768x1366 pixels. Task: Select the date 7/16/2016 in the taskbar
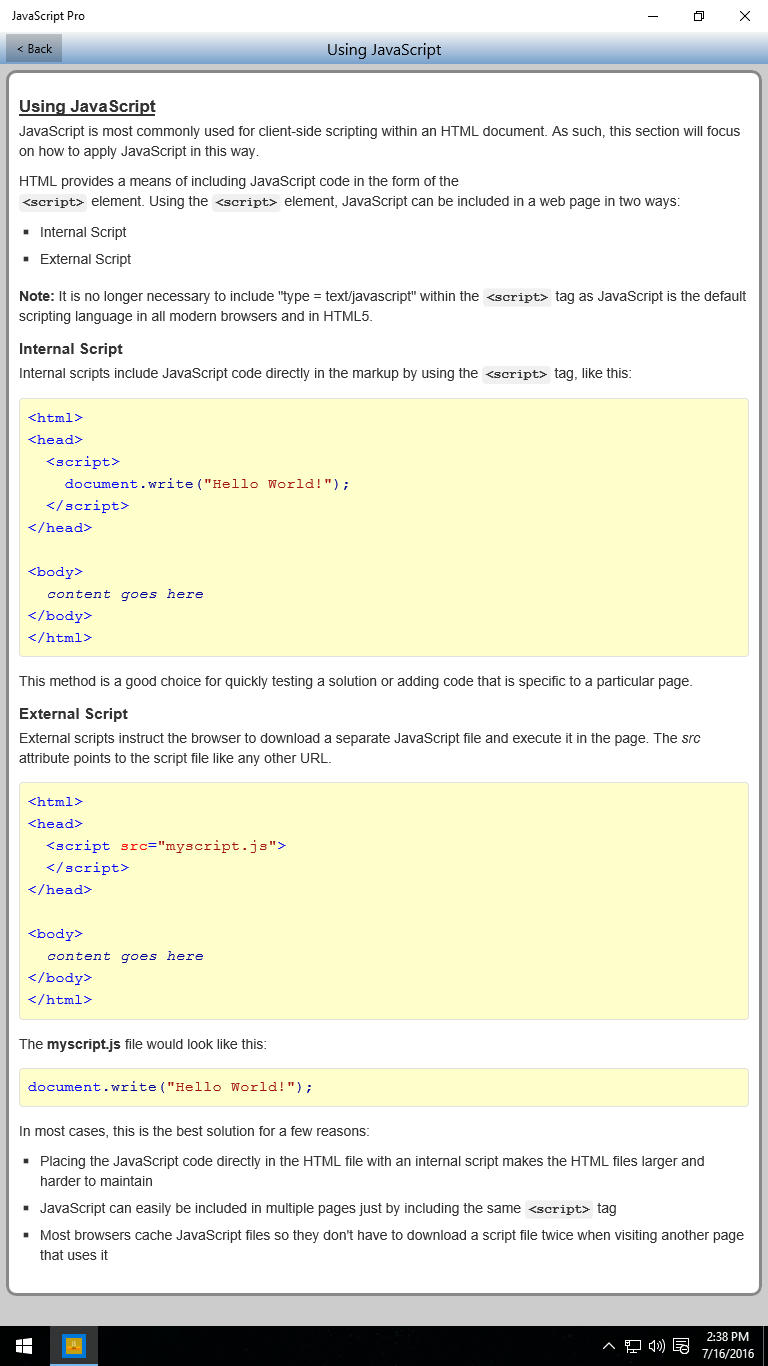pos(727,1355)
